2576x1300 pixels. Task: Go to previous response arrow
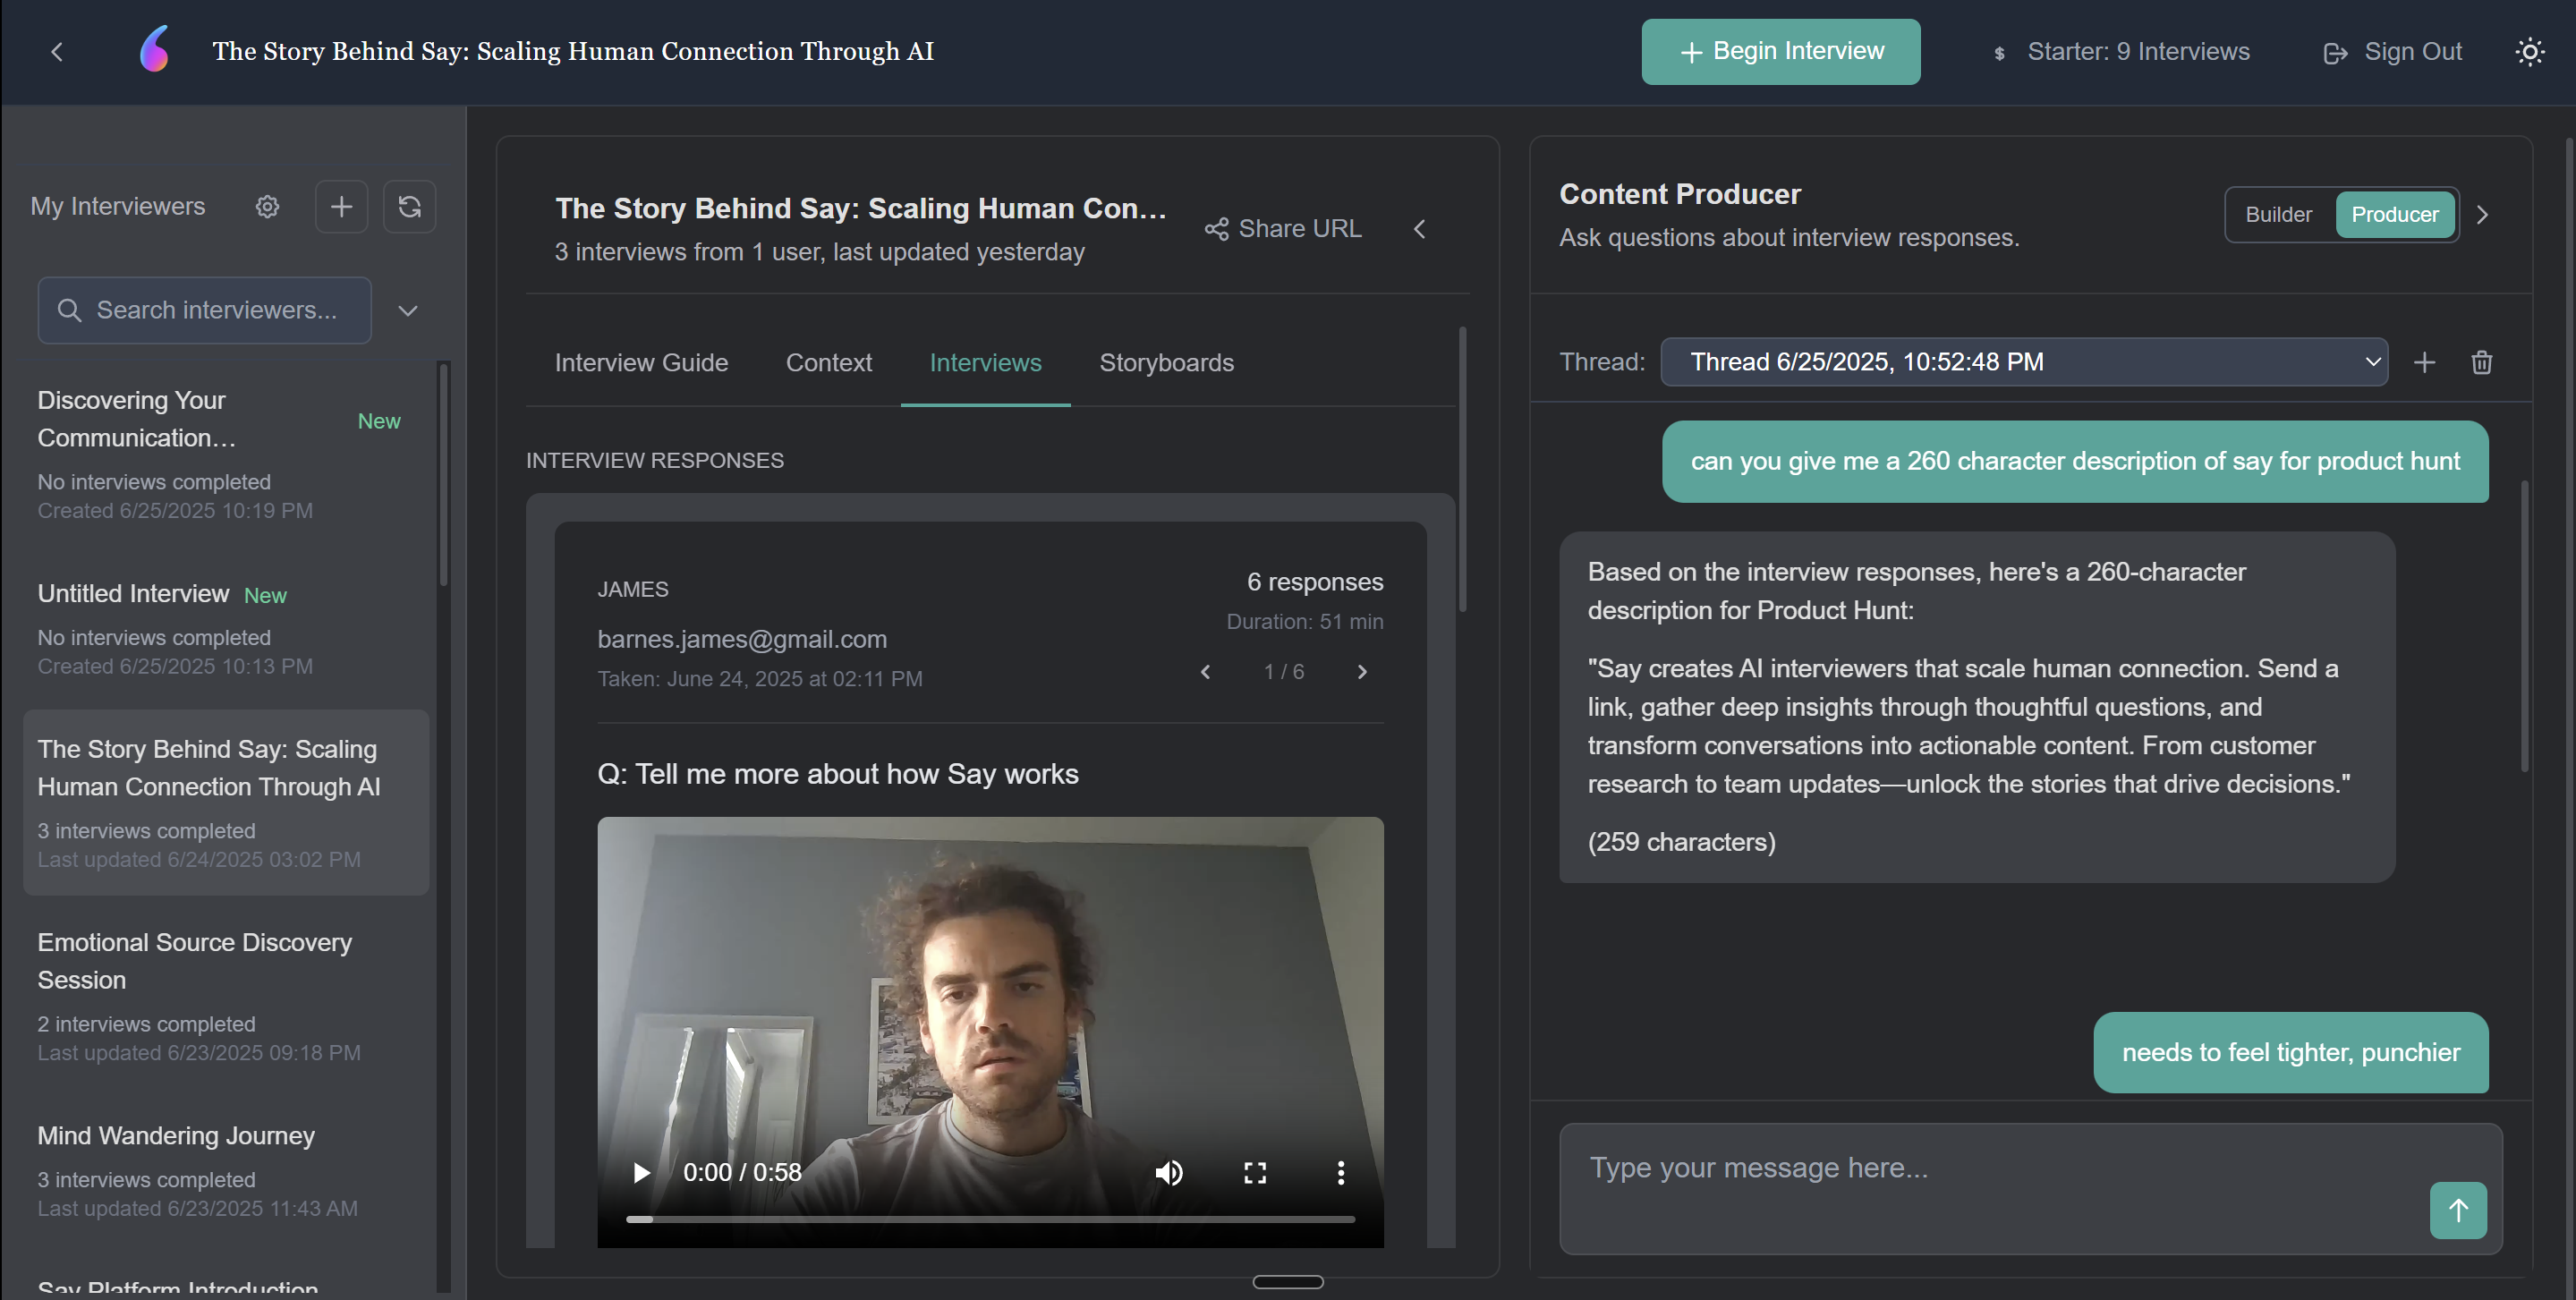tap(1205, 672)
